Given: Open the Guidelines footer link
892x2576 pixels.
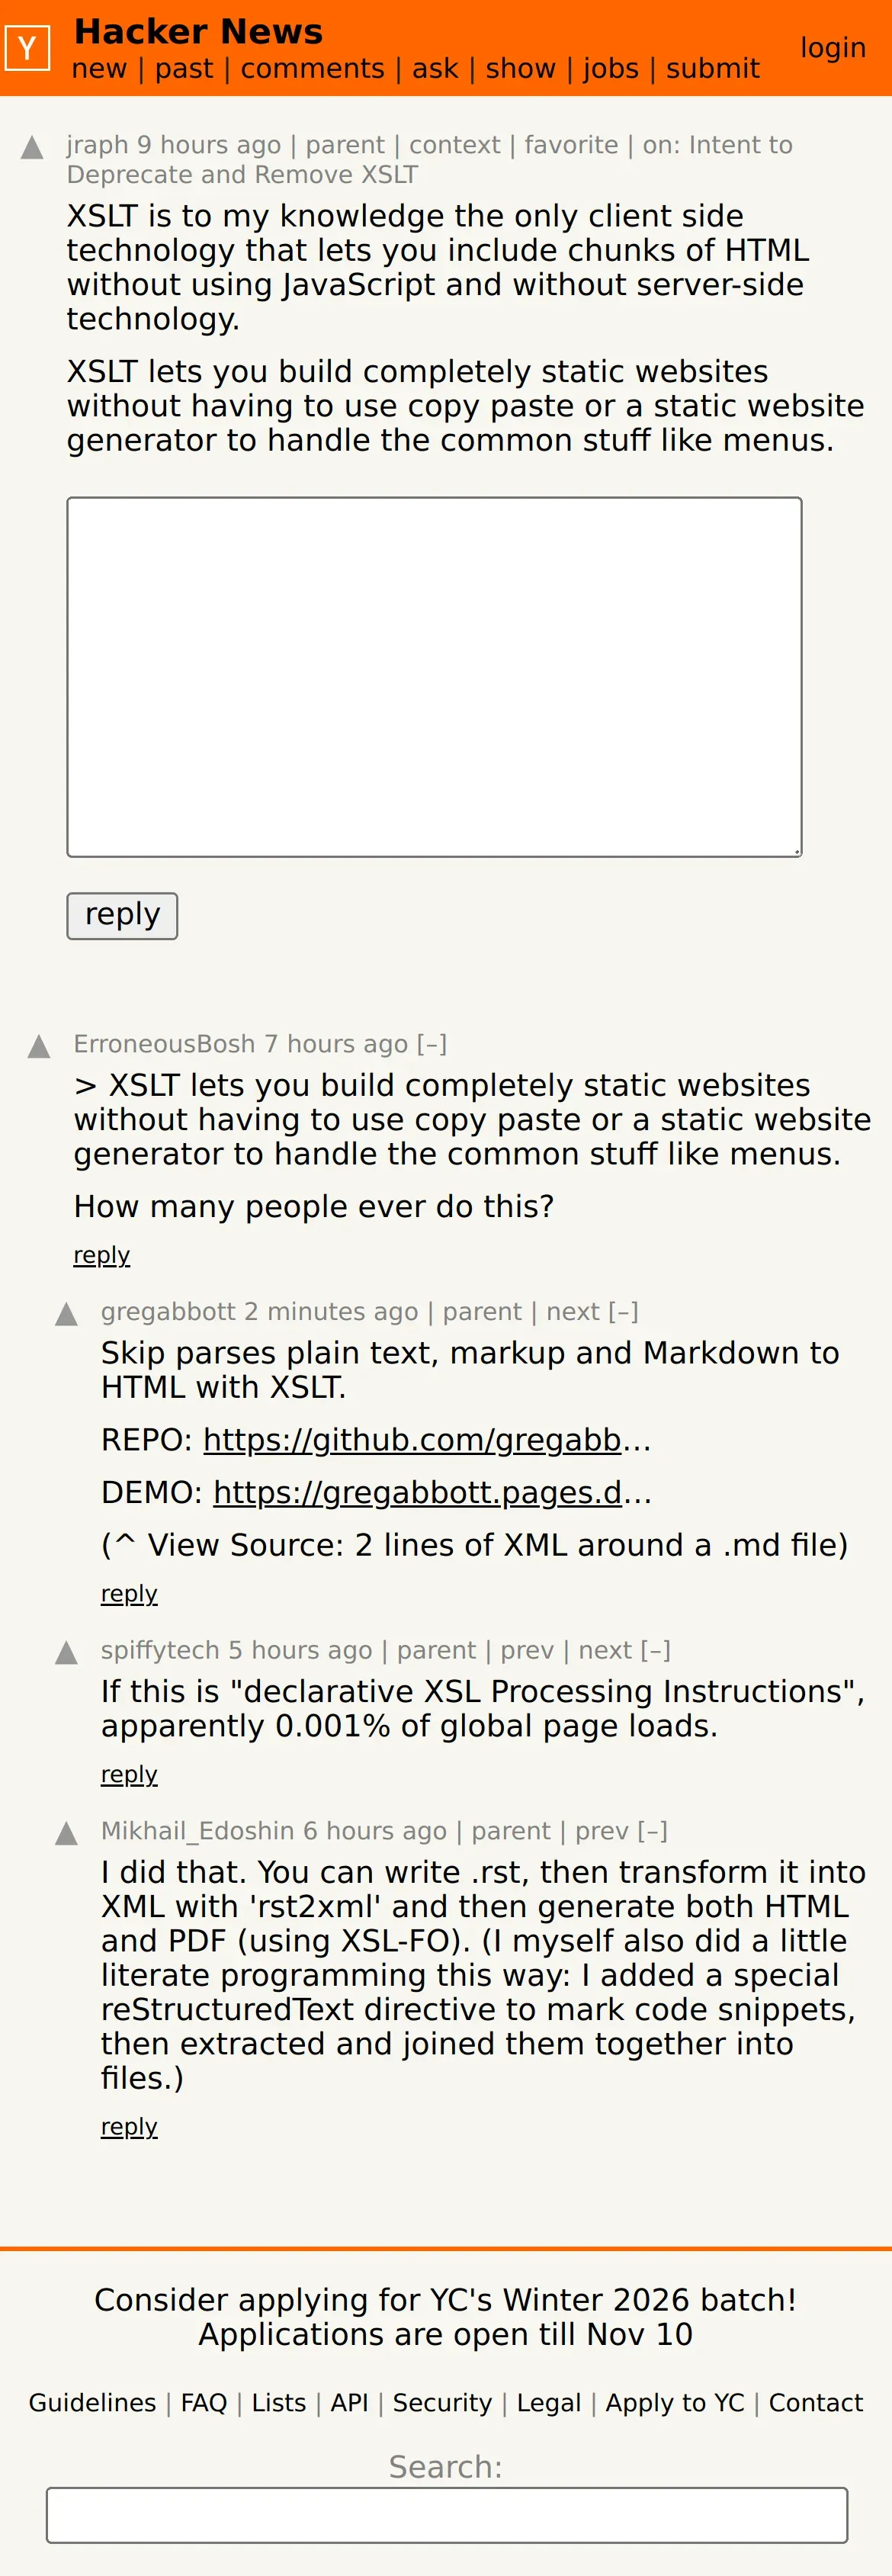Looking at the screenshot, I should point(92,2402).
